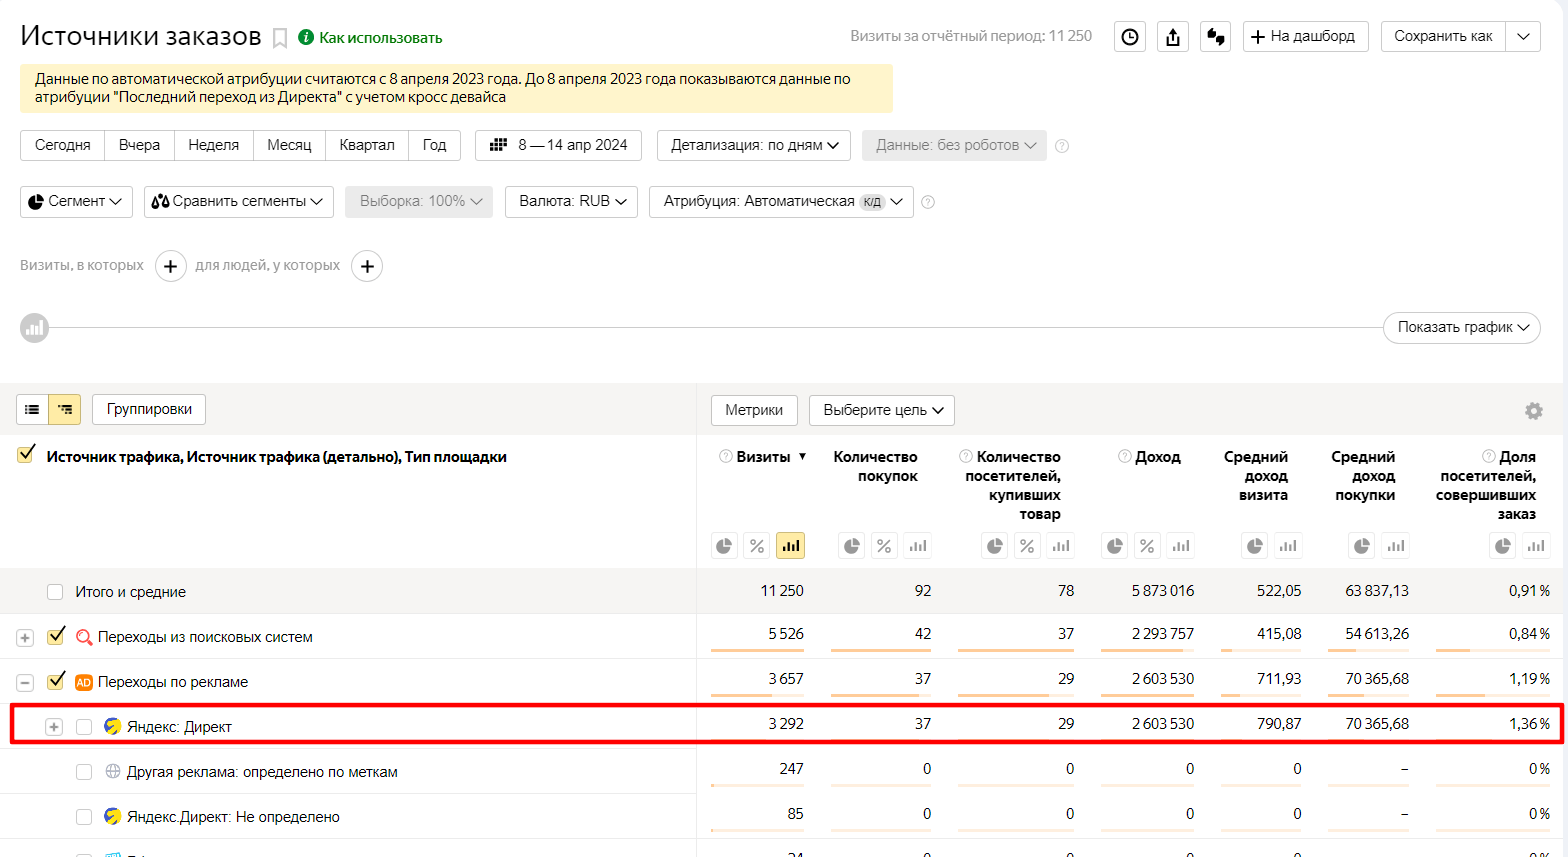Open the Атрибуция: Автоматическая dropdown
The width and height of the screenshot is (1568, 857).
(x=781, y=201)
